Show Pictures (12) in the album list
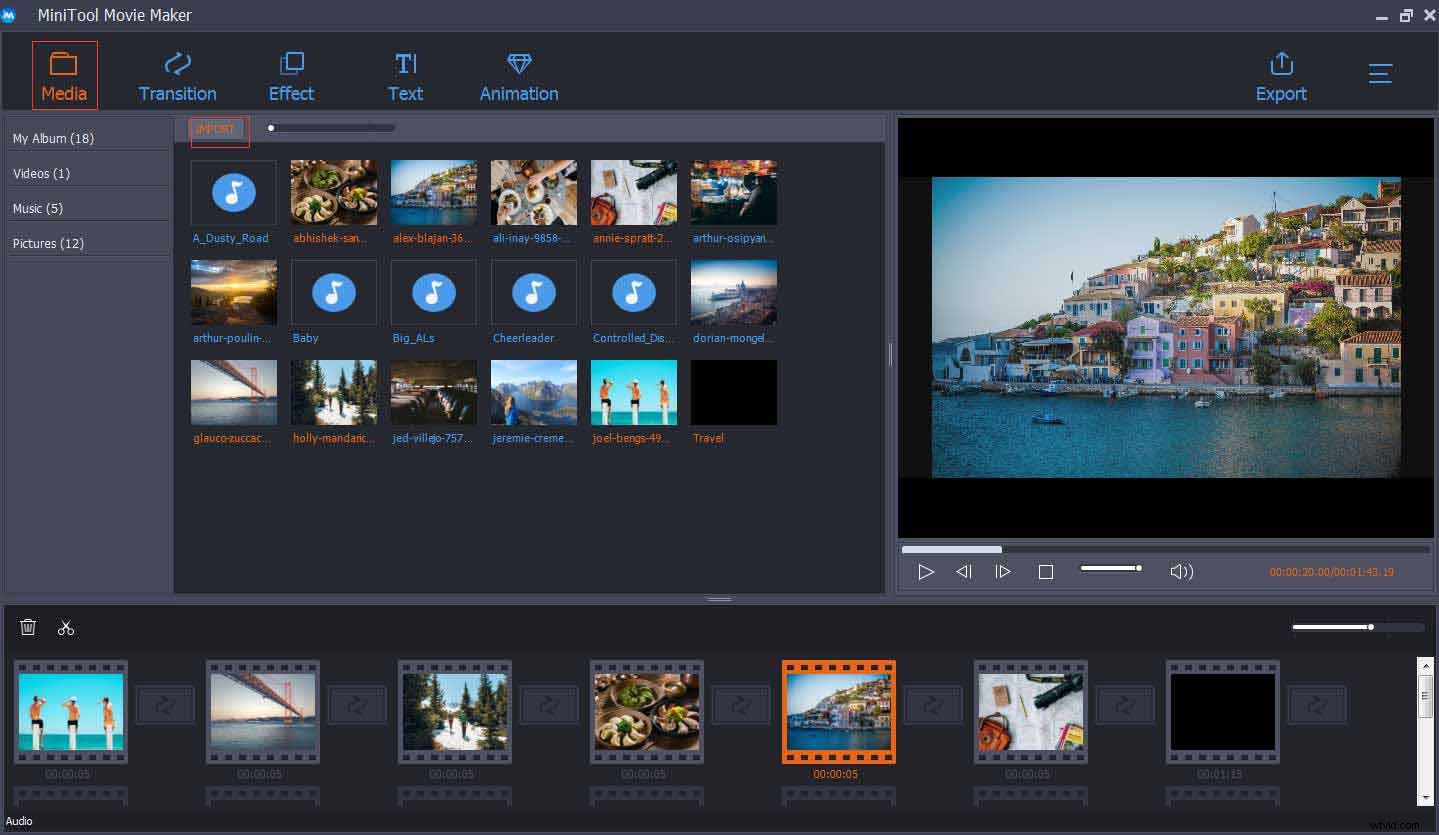This screenshot has height=835, width=1439. [48, 243]
